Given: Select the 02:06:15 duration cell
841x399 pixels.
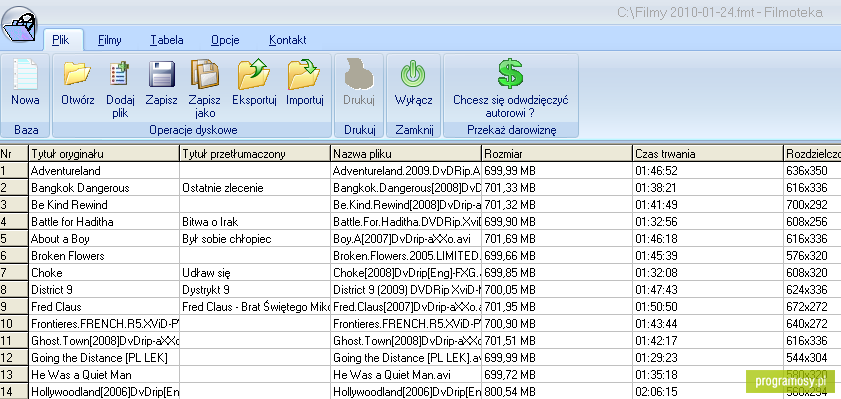Looking at the screenshot, I should pyautogui.click(x=708, y=392).
